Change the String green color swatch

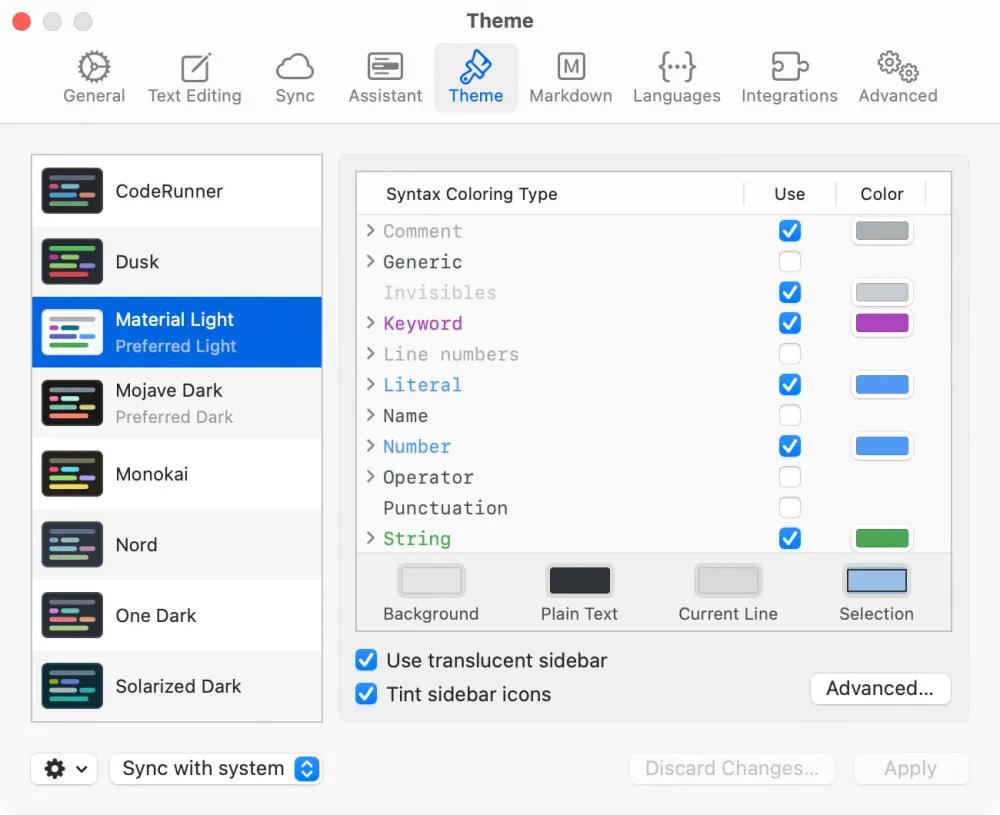(882, 538)
